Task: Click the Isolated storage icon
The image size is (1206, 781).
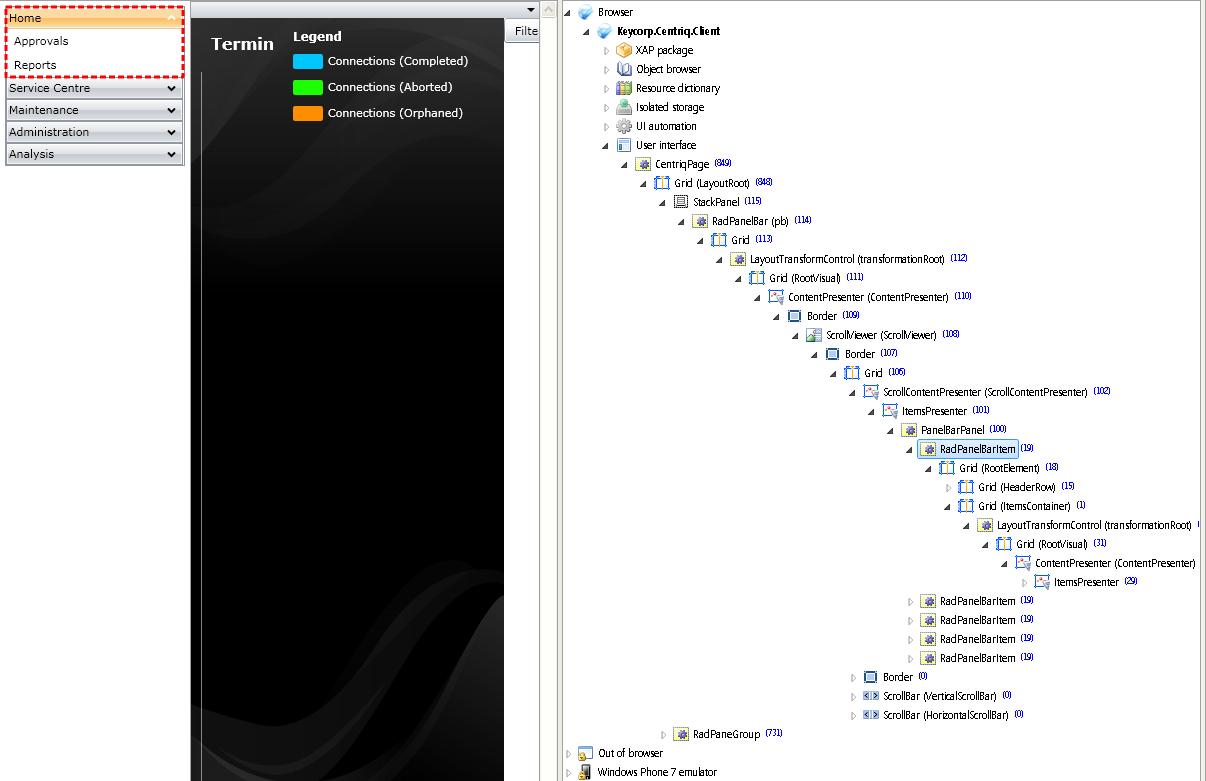Action: (x=624, y=107)
